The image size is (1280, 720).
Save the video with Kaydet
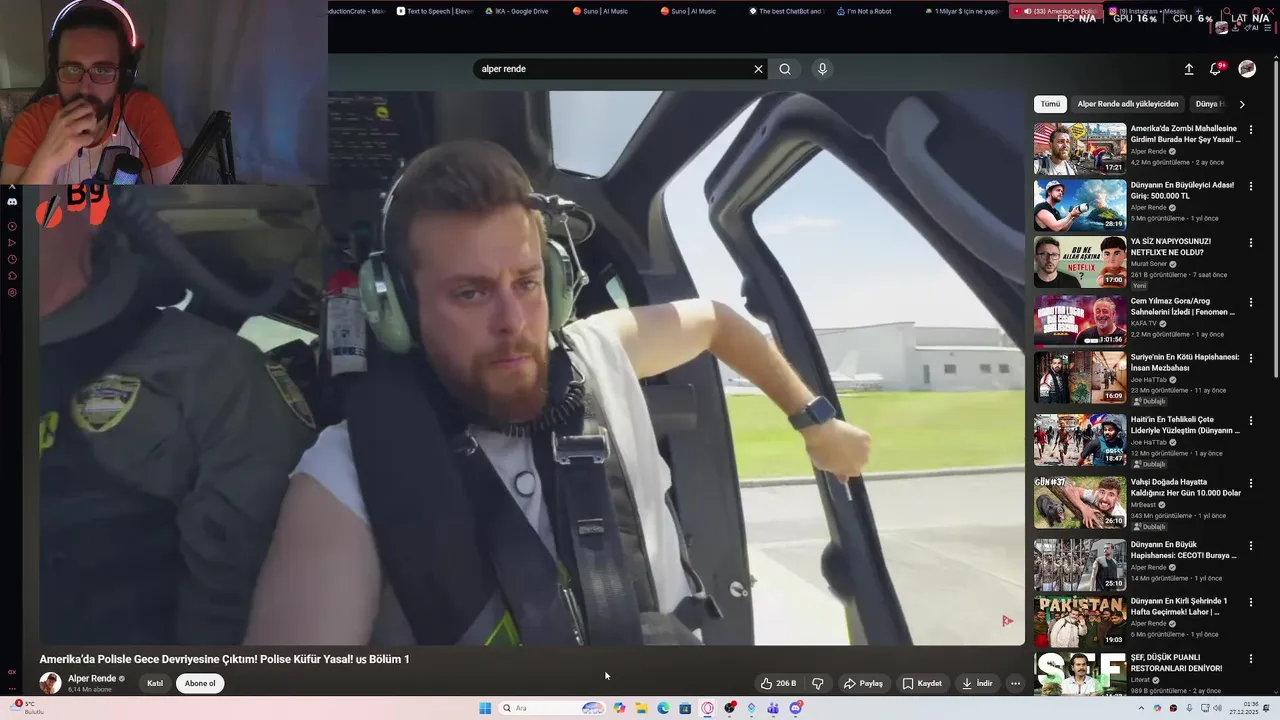pyautogui.click(x=922, y=684)
